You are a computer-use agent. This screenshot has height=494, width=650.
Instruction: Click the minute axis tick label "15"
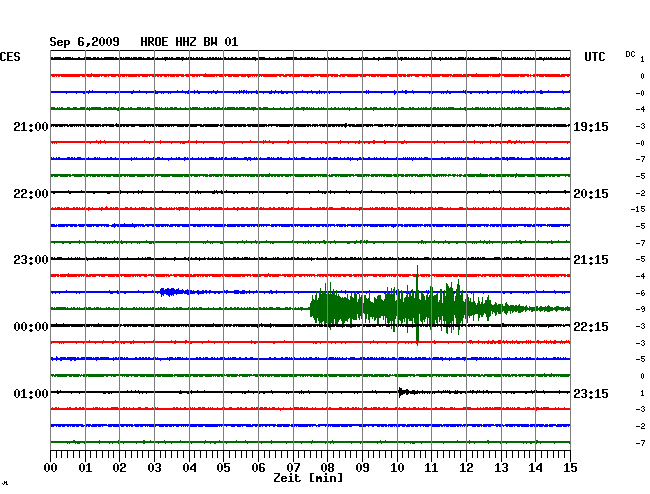click(570, 468)
